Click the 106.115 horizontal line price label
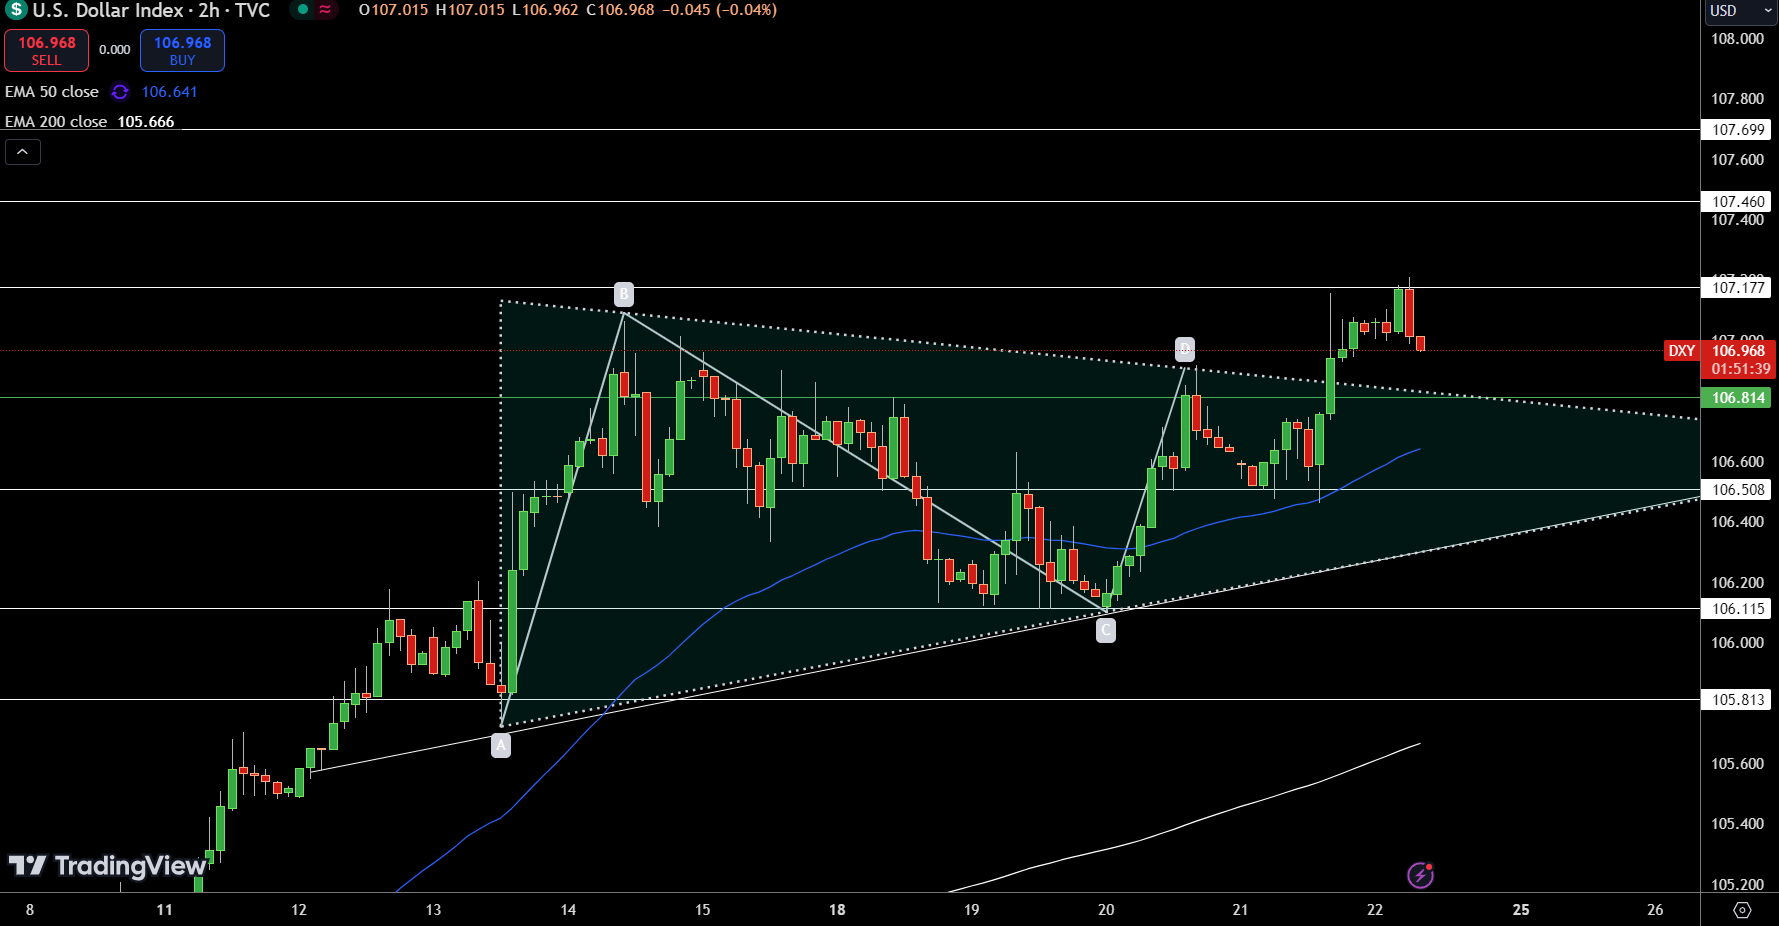This screenshot has width=1779, height=926. [x=1737, y=609]
